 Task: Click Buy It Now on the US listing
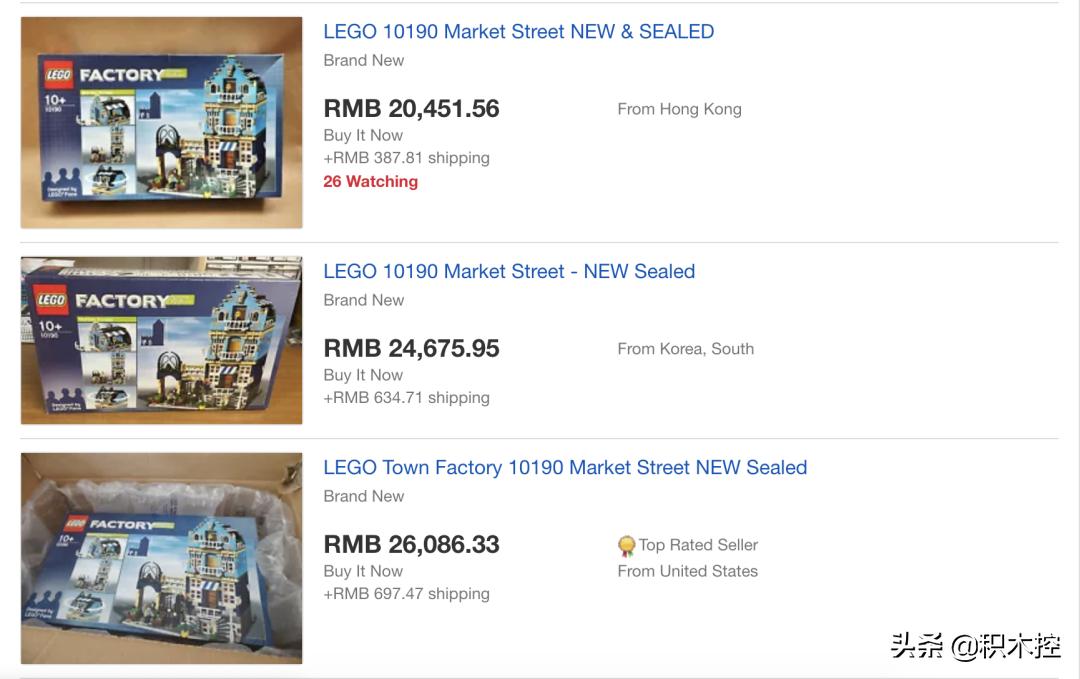coord(363,570)
